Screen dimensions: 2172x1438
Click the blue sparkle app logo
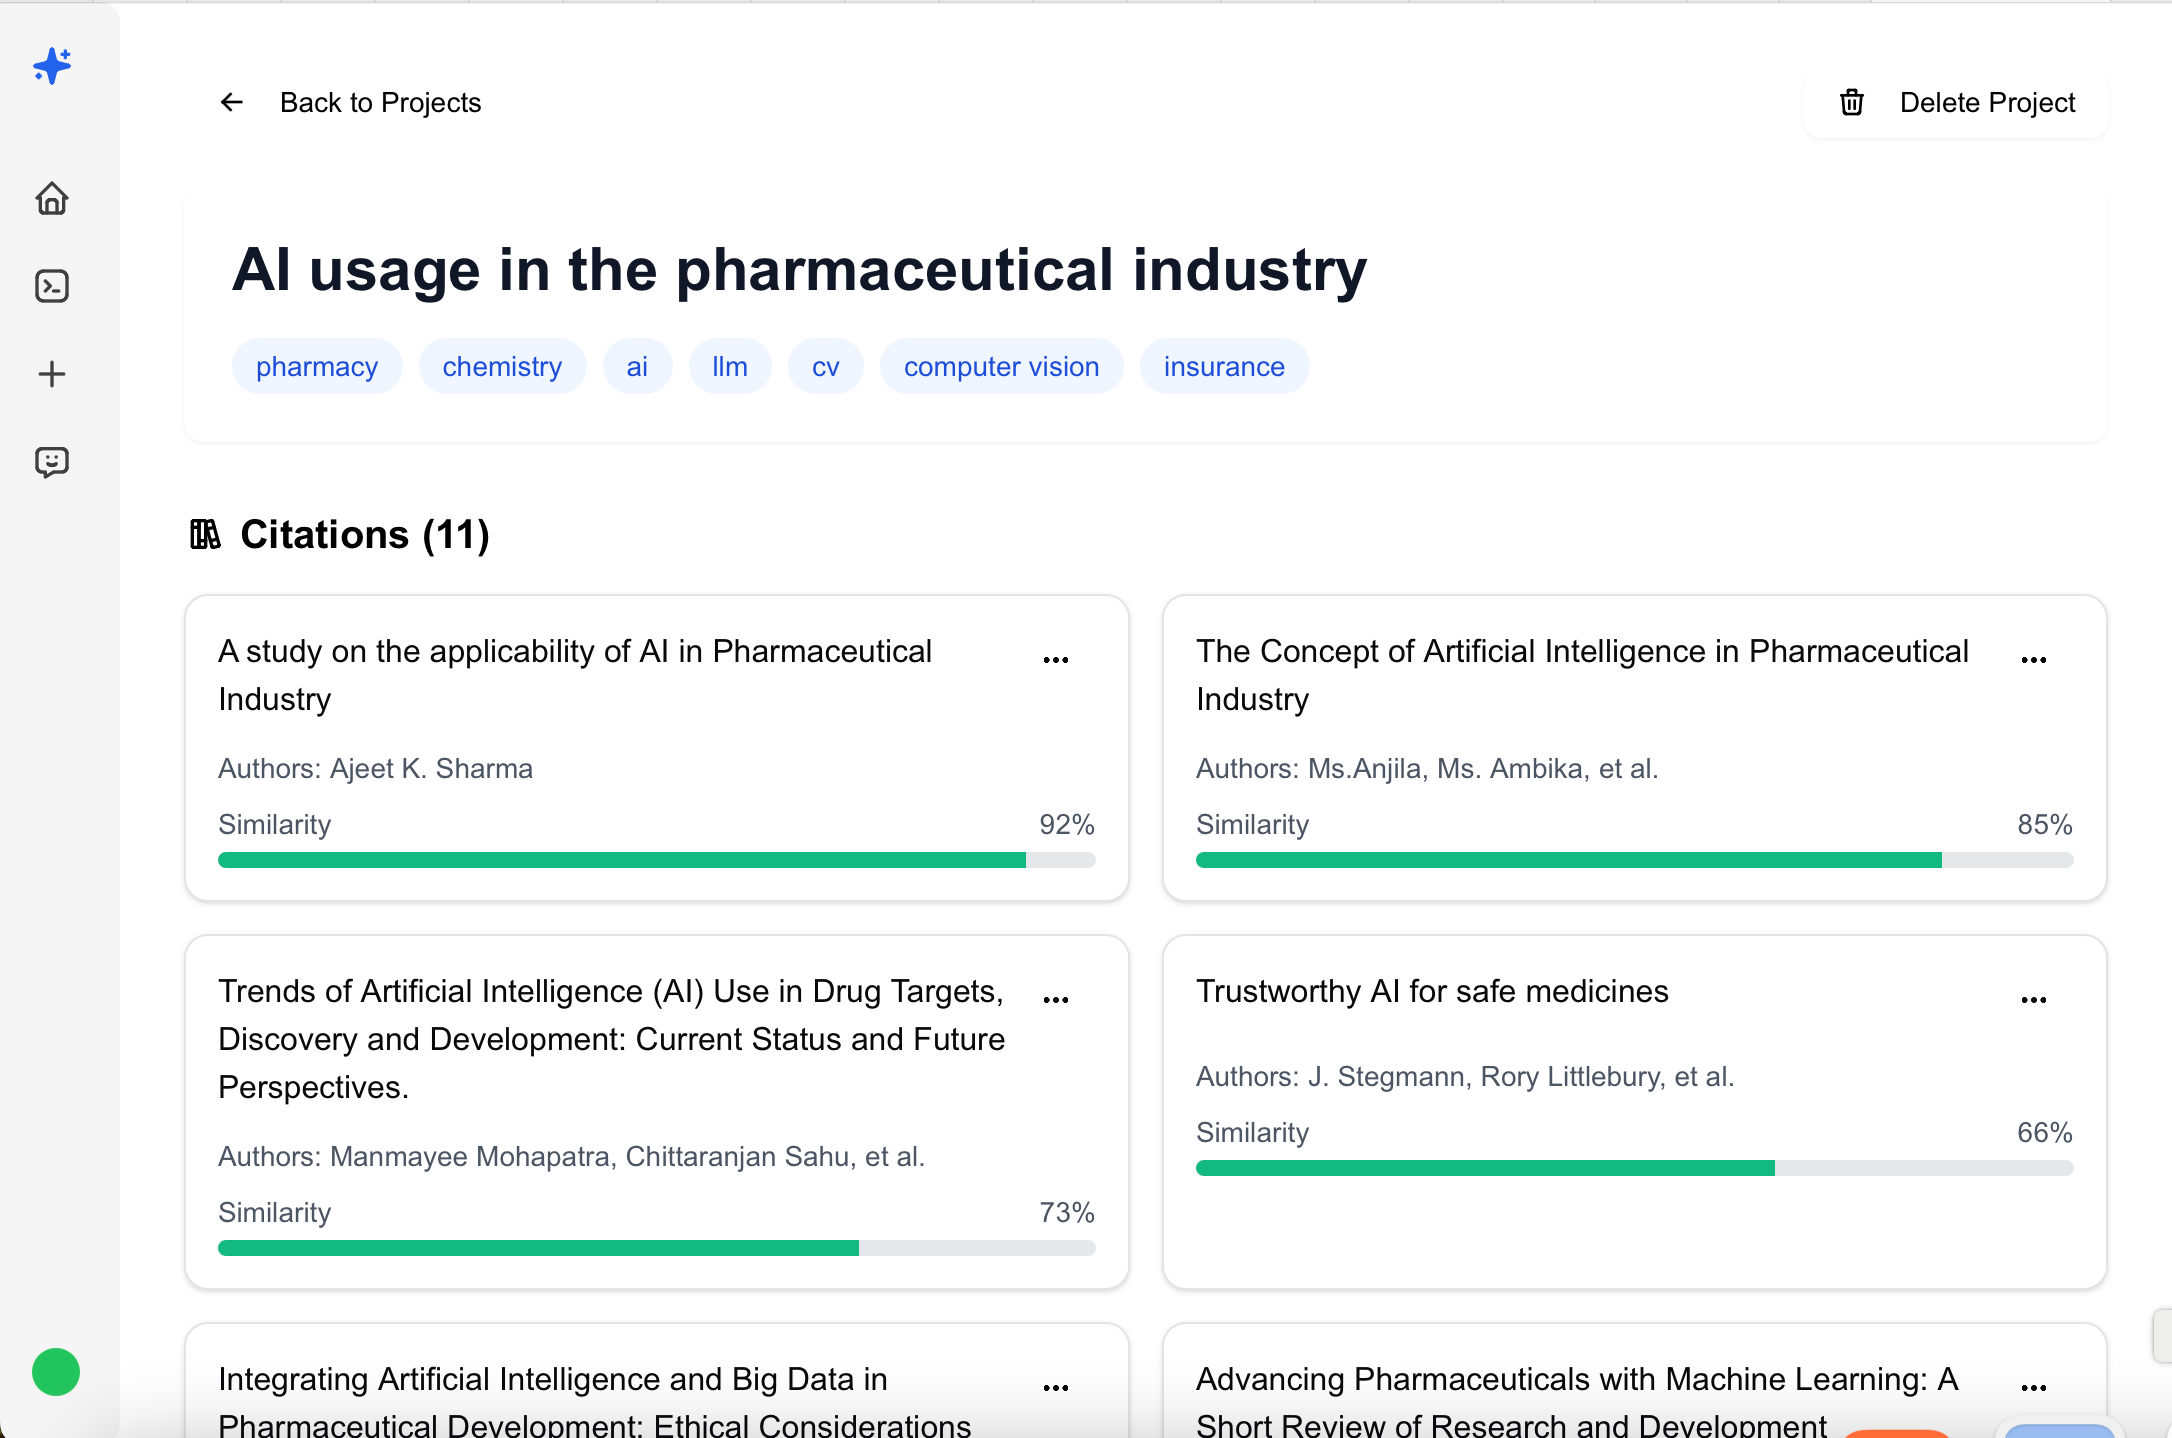click(x=52, y=66)
